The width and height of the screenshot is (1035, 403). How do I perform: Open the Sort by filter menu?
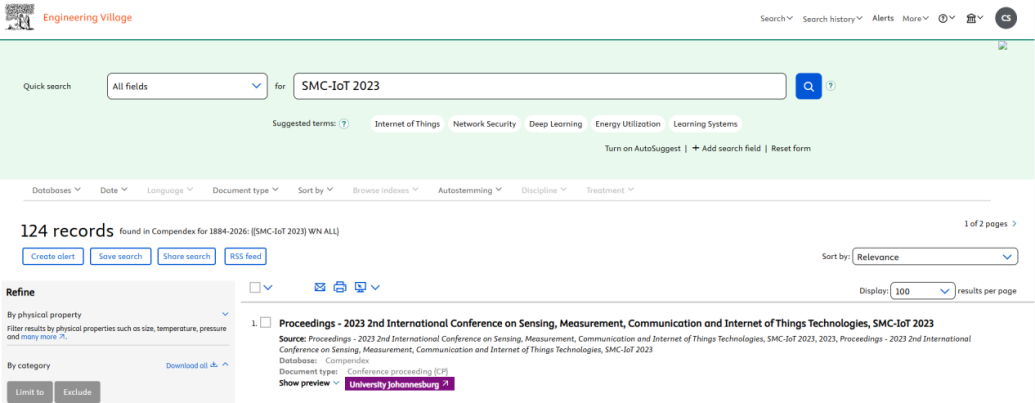tap(316, 190)
